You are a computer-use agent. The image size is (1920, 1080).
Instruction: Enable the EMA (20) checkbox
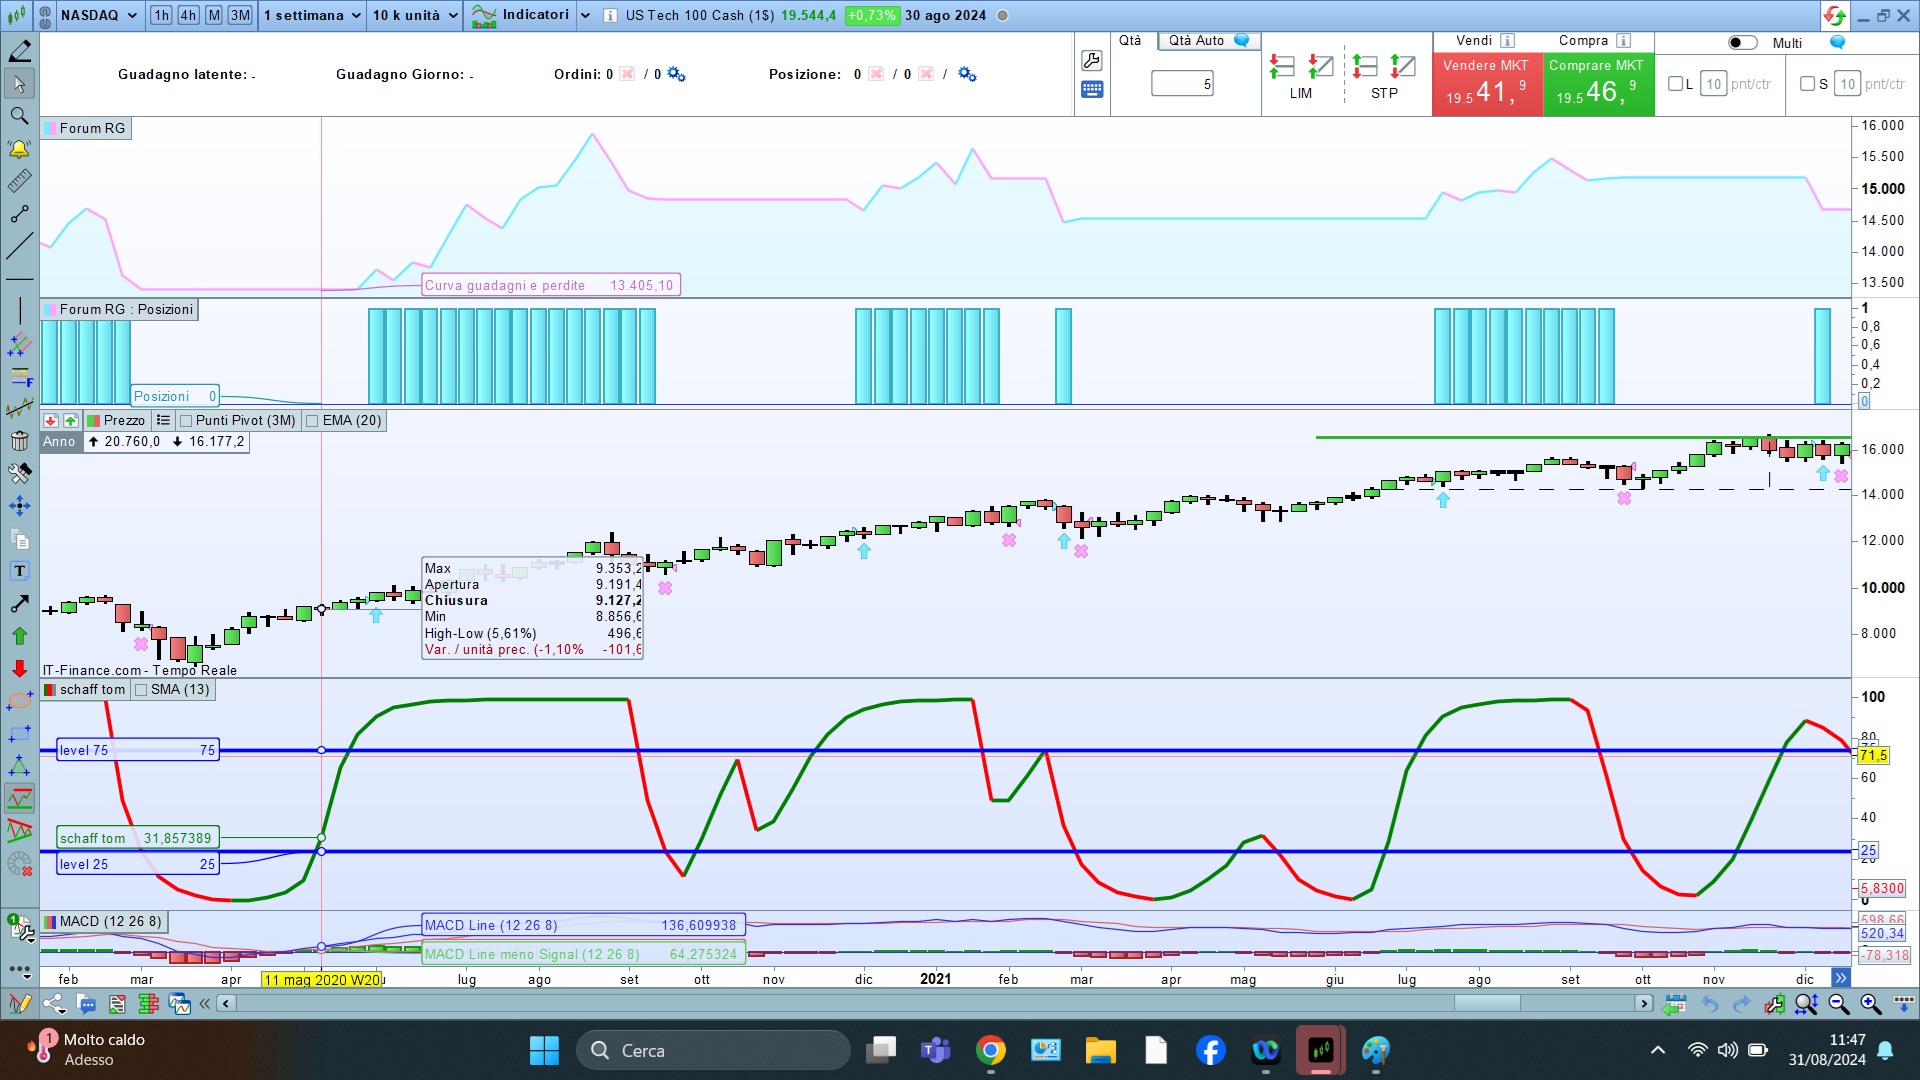point(313,421)
